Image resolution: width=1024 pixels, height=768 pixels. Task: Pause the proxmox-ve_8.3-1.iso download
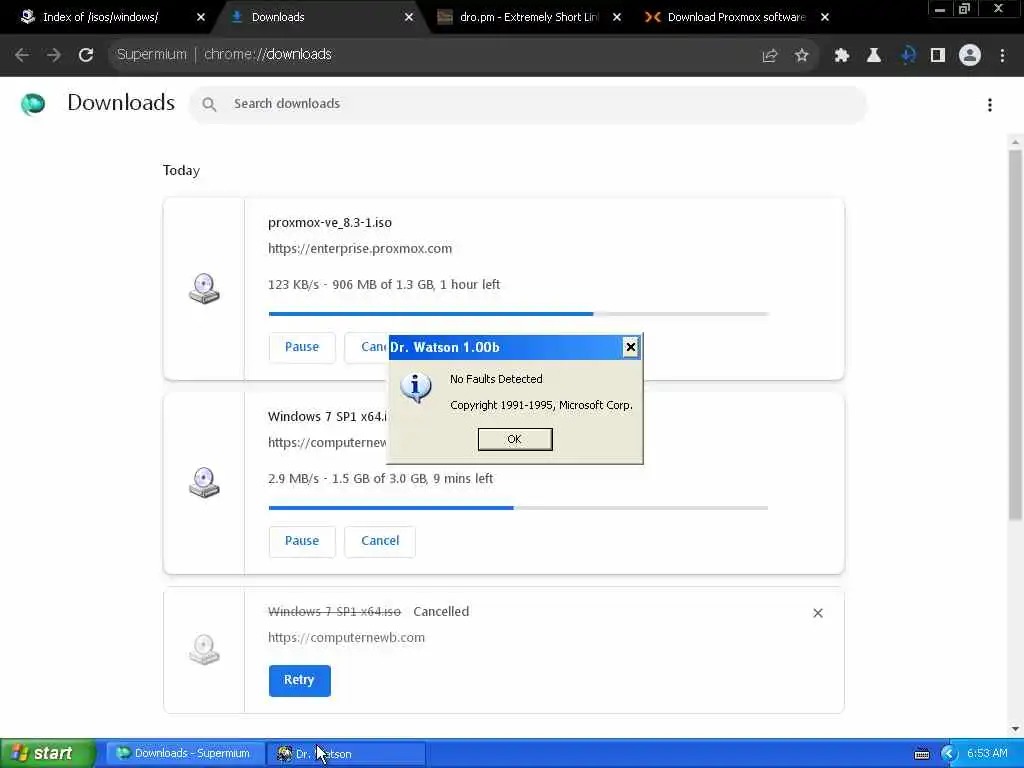[x=302, y=347]
